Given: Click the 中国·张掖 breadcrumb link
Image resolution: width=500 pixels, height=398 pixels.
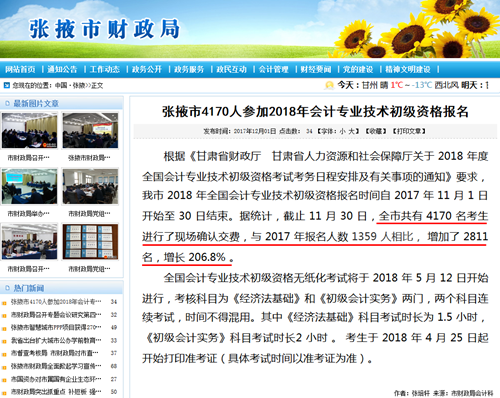Looking at the screenshot, I should 70,86.
